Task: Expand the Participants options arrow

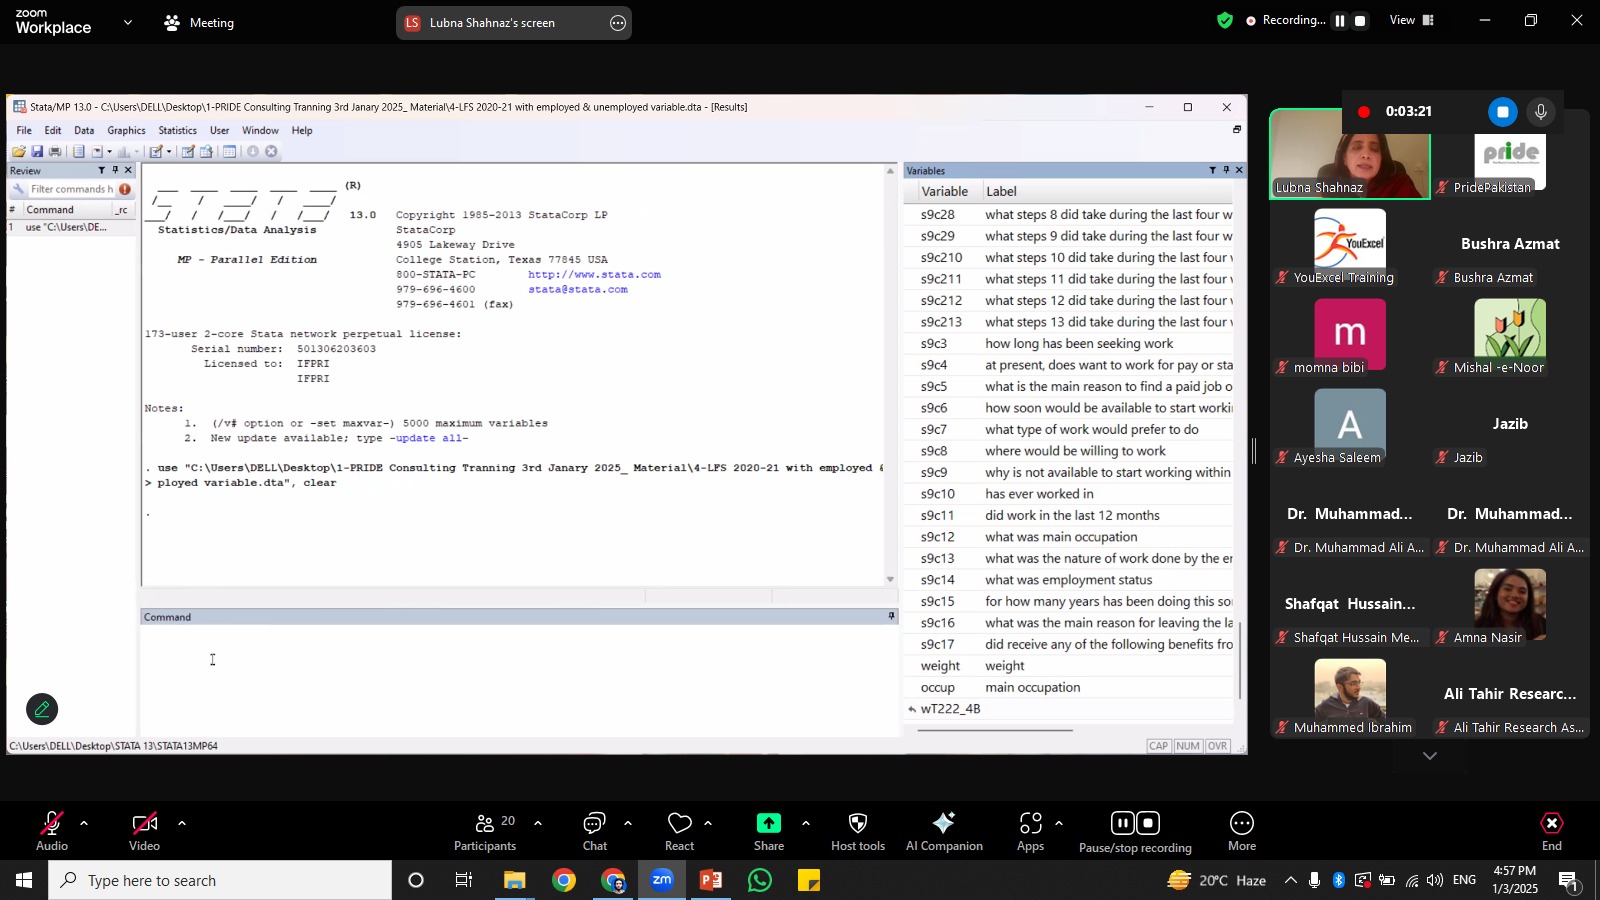Action: 538,824
